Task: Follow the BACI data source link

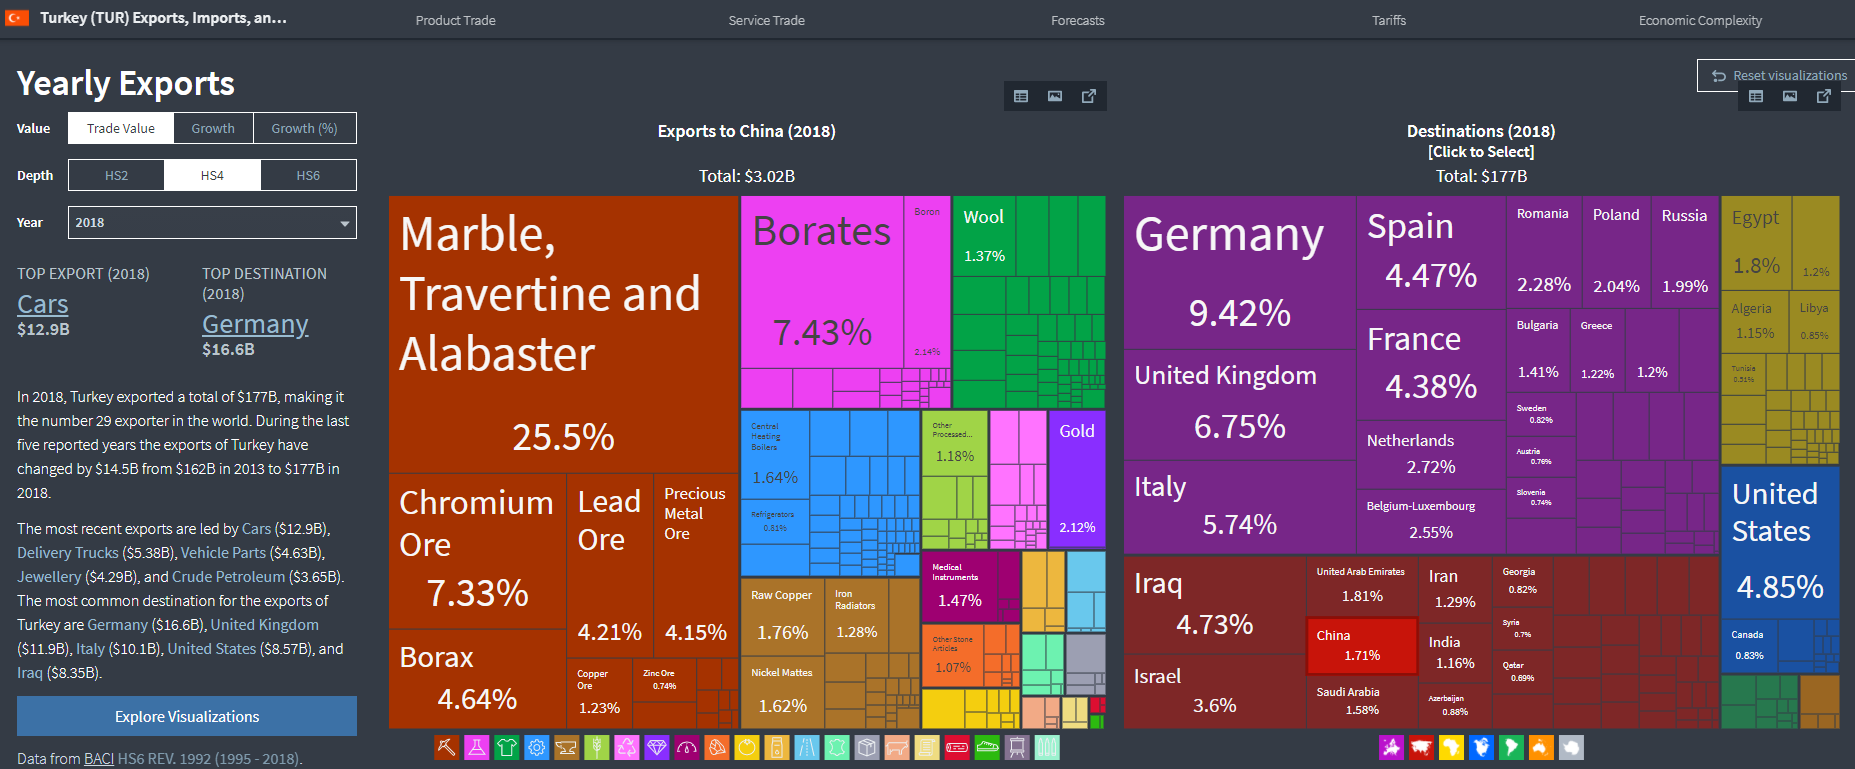Action: pyautogui.click(x=99, y=758)
